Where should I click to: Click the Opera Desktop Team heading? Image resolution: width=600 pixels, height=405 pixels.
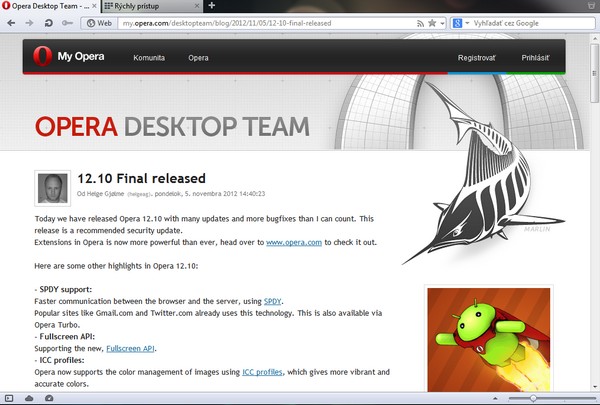point(172,127)
